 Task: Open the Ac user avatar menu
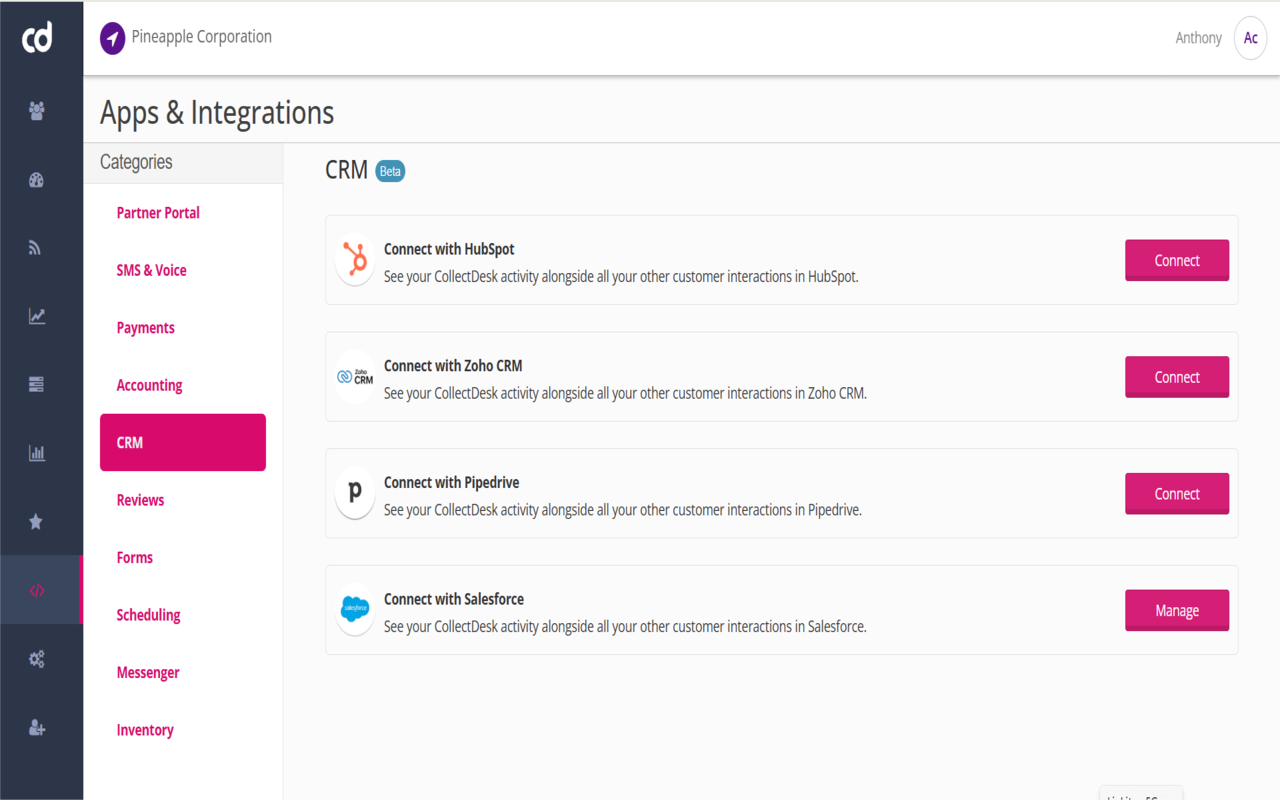[1250, 38]
